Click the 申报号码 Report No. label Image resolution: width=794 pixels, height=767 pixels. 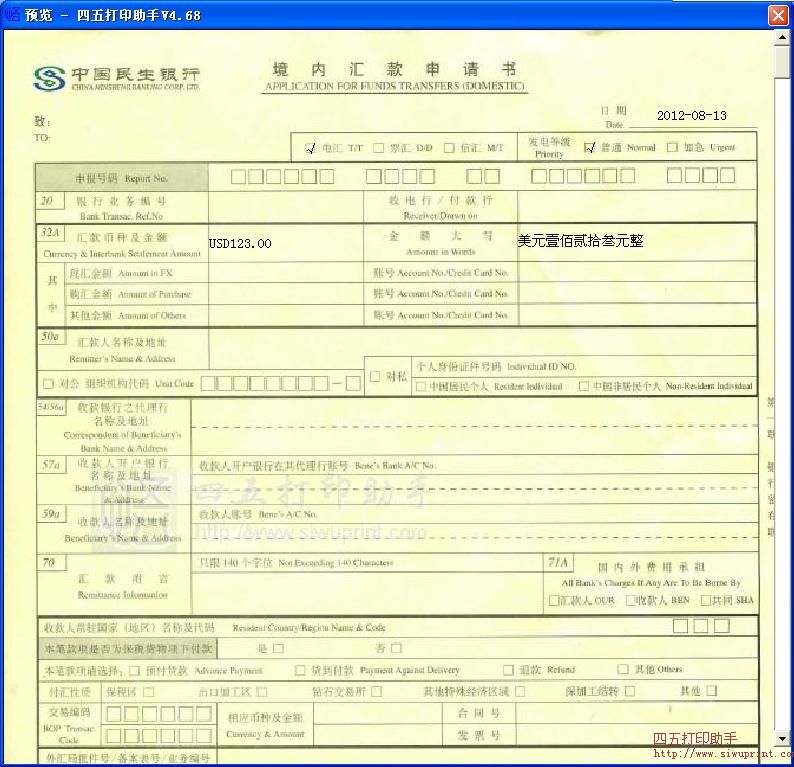pos(122,178)
